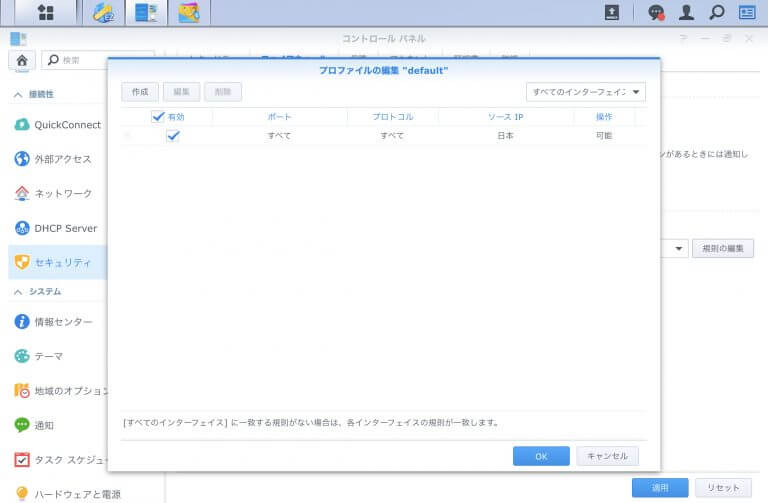The height and width of the screenshot is (503, 768).
Task: Click リセット in Control Panel
Action: [x=723, y=488]
